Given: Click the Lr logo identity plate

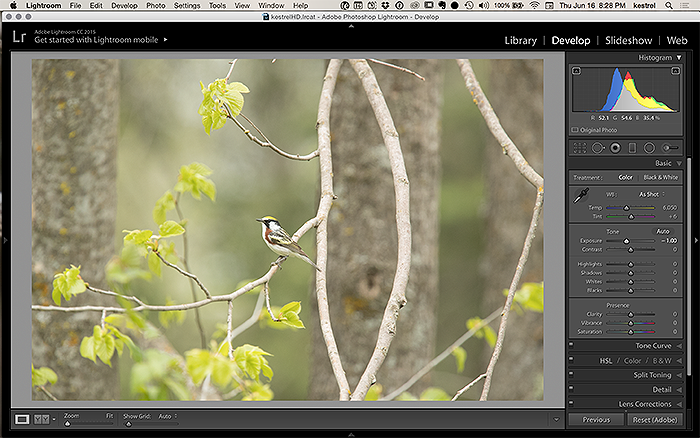Looking at the screenshot, I should [x=19, y=37].
